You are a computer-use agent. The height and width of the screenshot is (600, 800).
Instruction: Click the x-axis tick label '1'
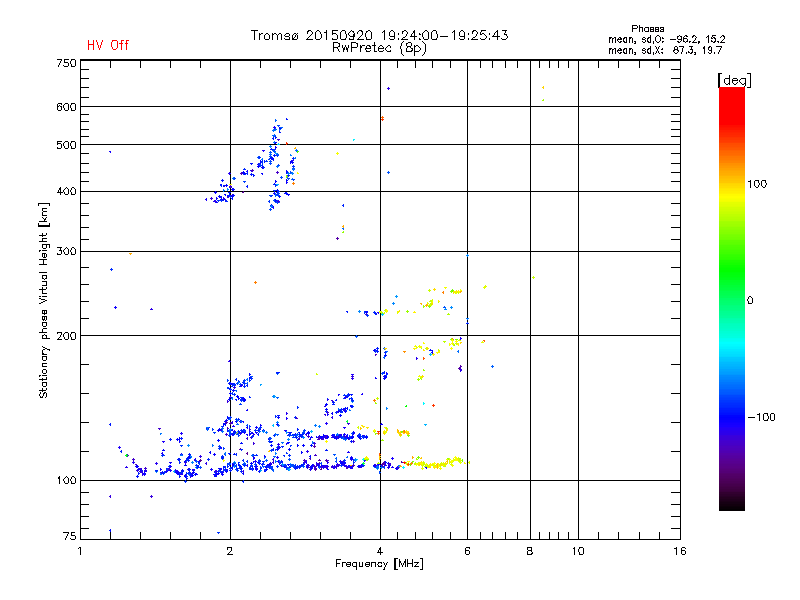point(80,551)
